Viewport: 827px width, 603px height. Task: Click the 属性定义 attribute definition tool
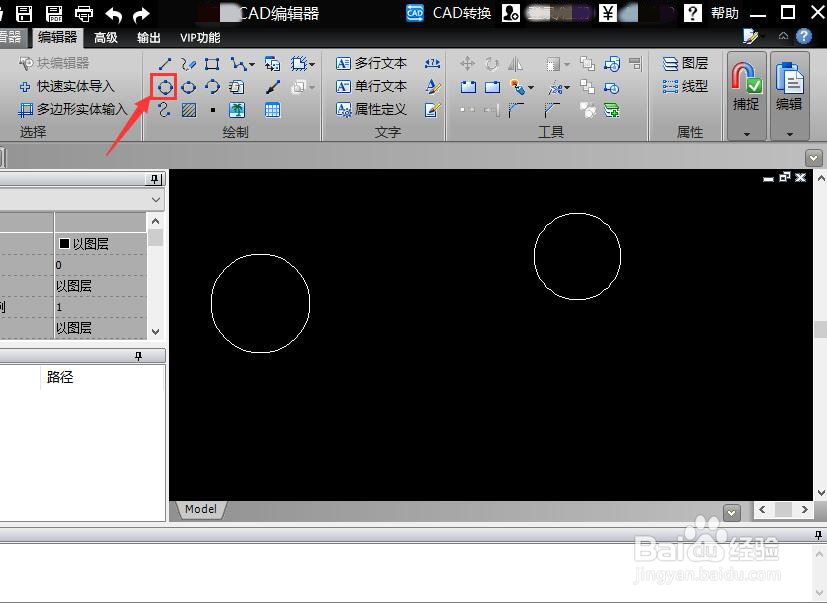371,109
